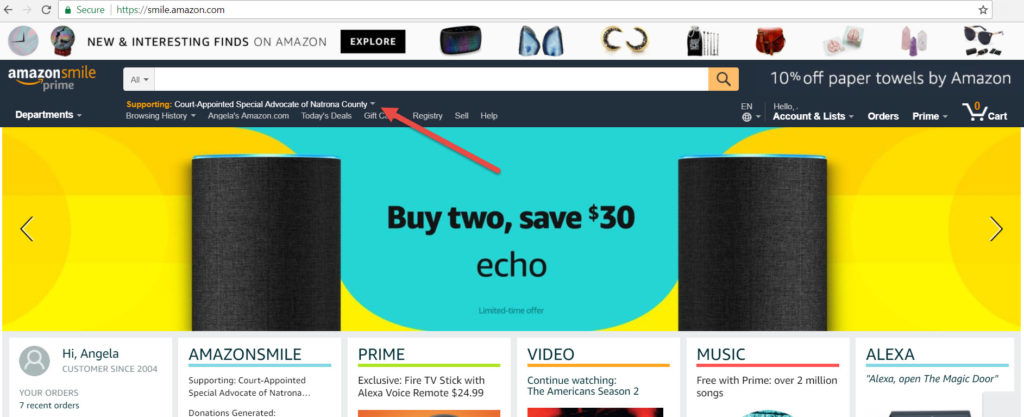Bookmark page with the star icon

(983, 10)
